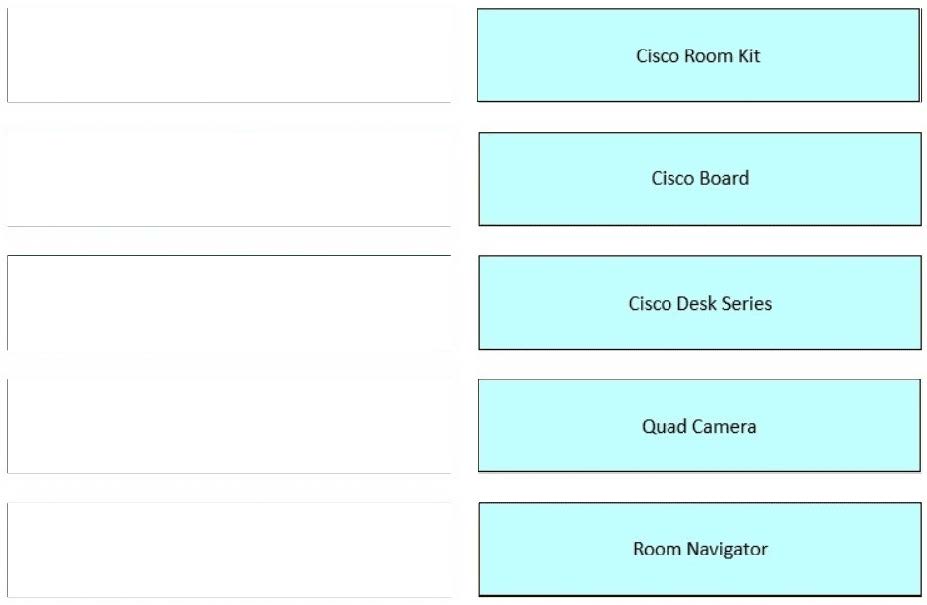Image resolution: width=927 pixels, height=605 pixels.
Task: Click the "Cisco Board" text label
Action: click(700, 179)
